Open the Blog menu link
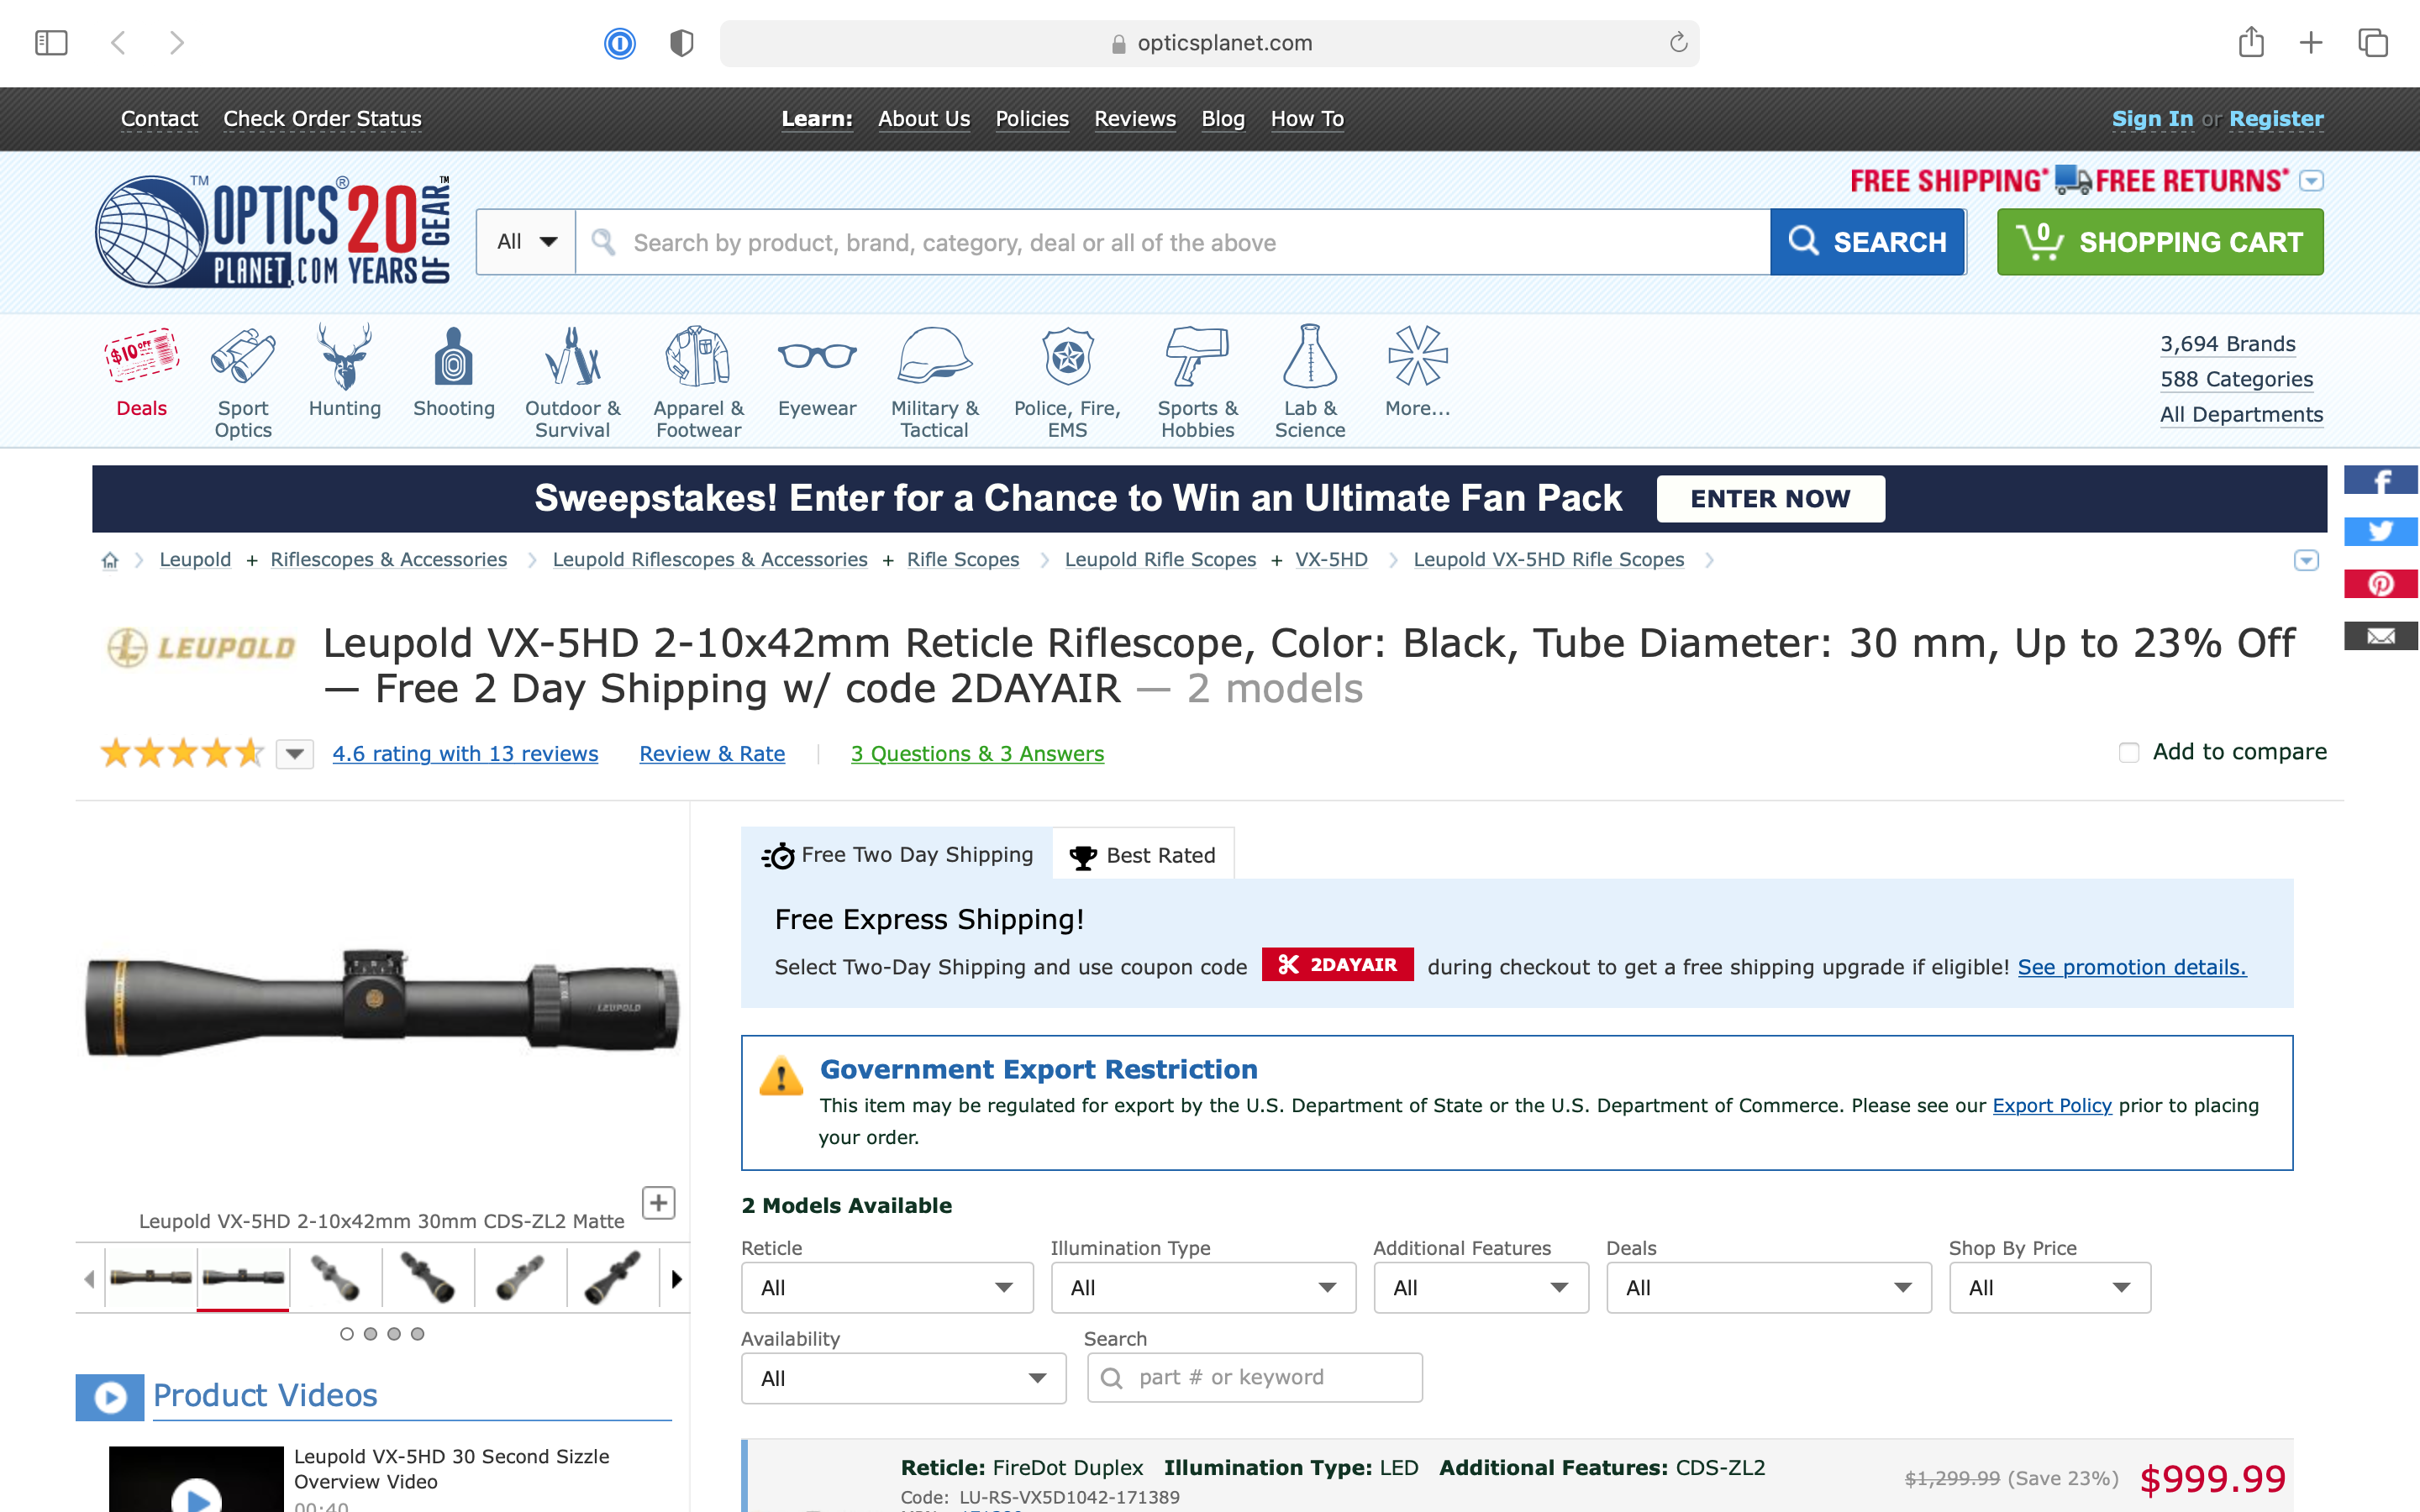2420x1512 pixels. coord(1223,119)
